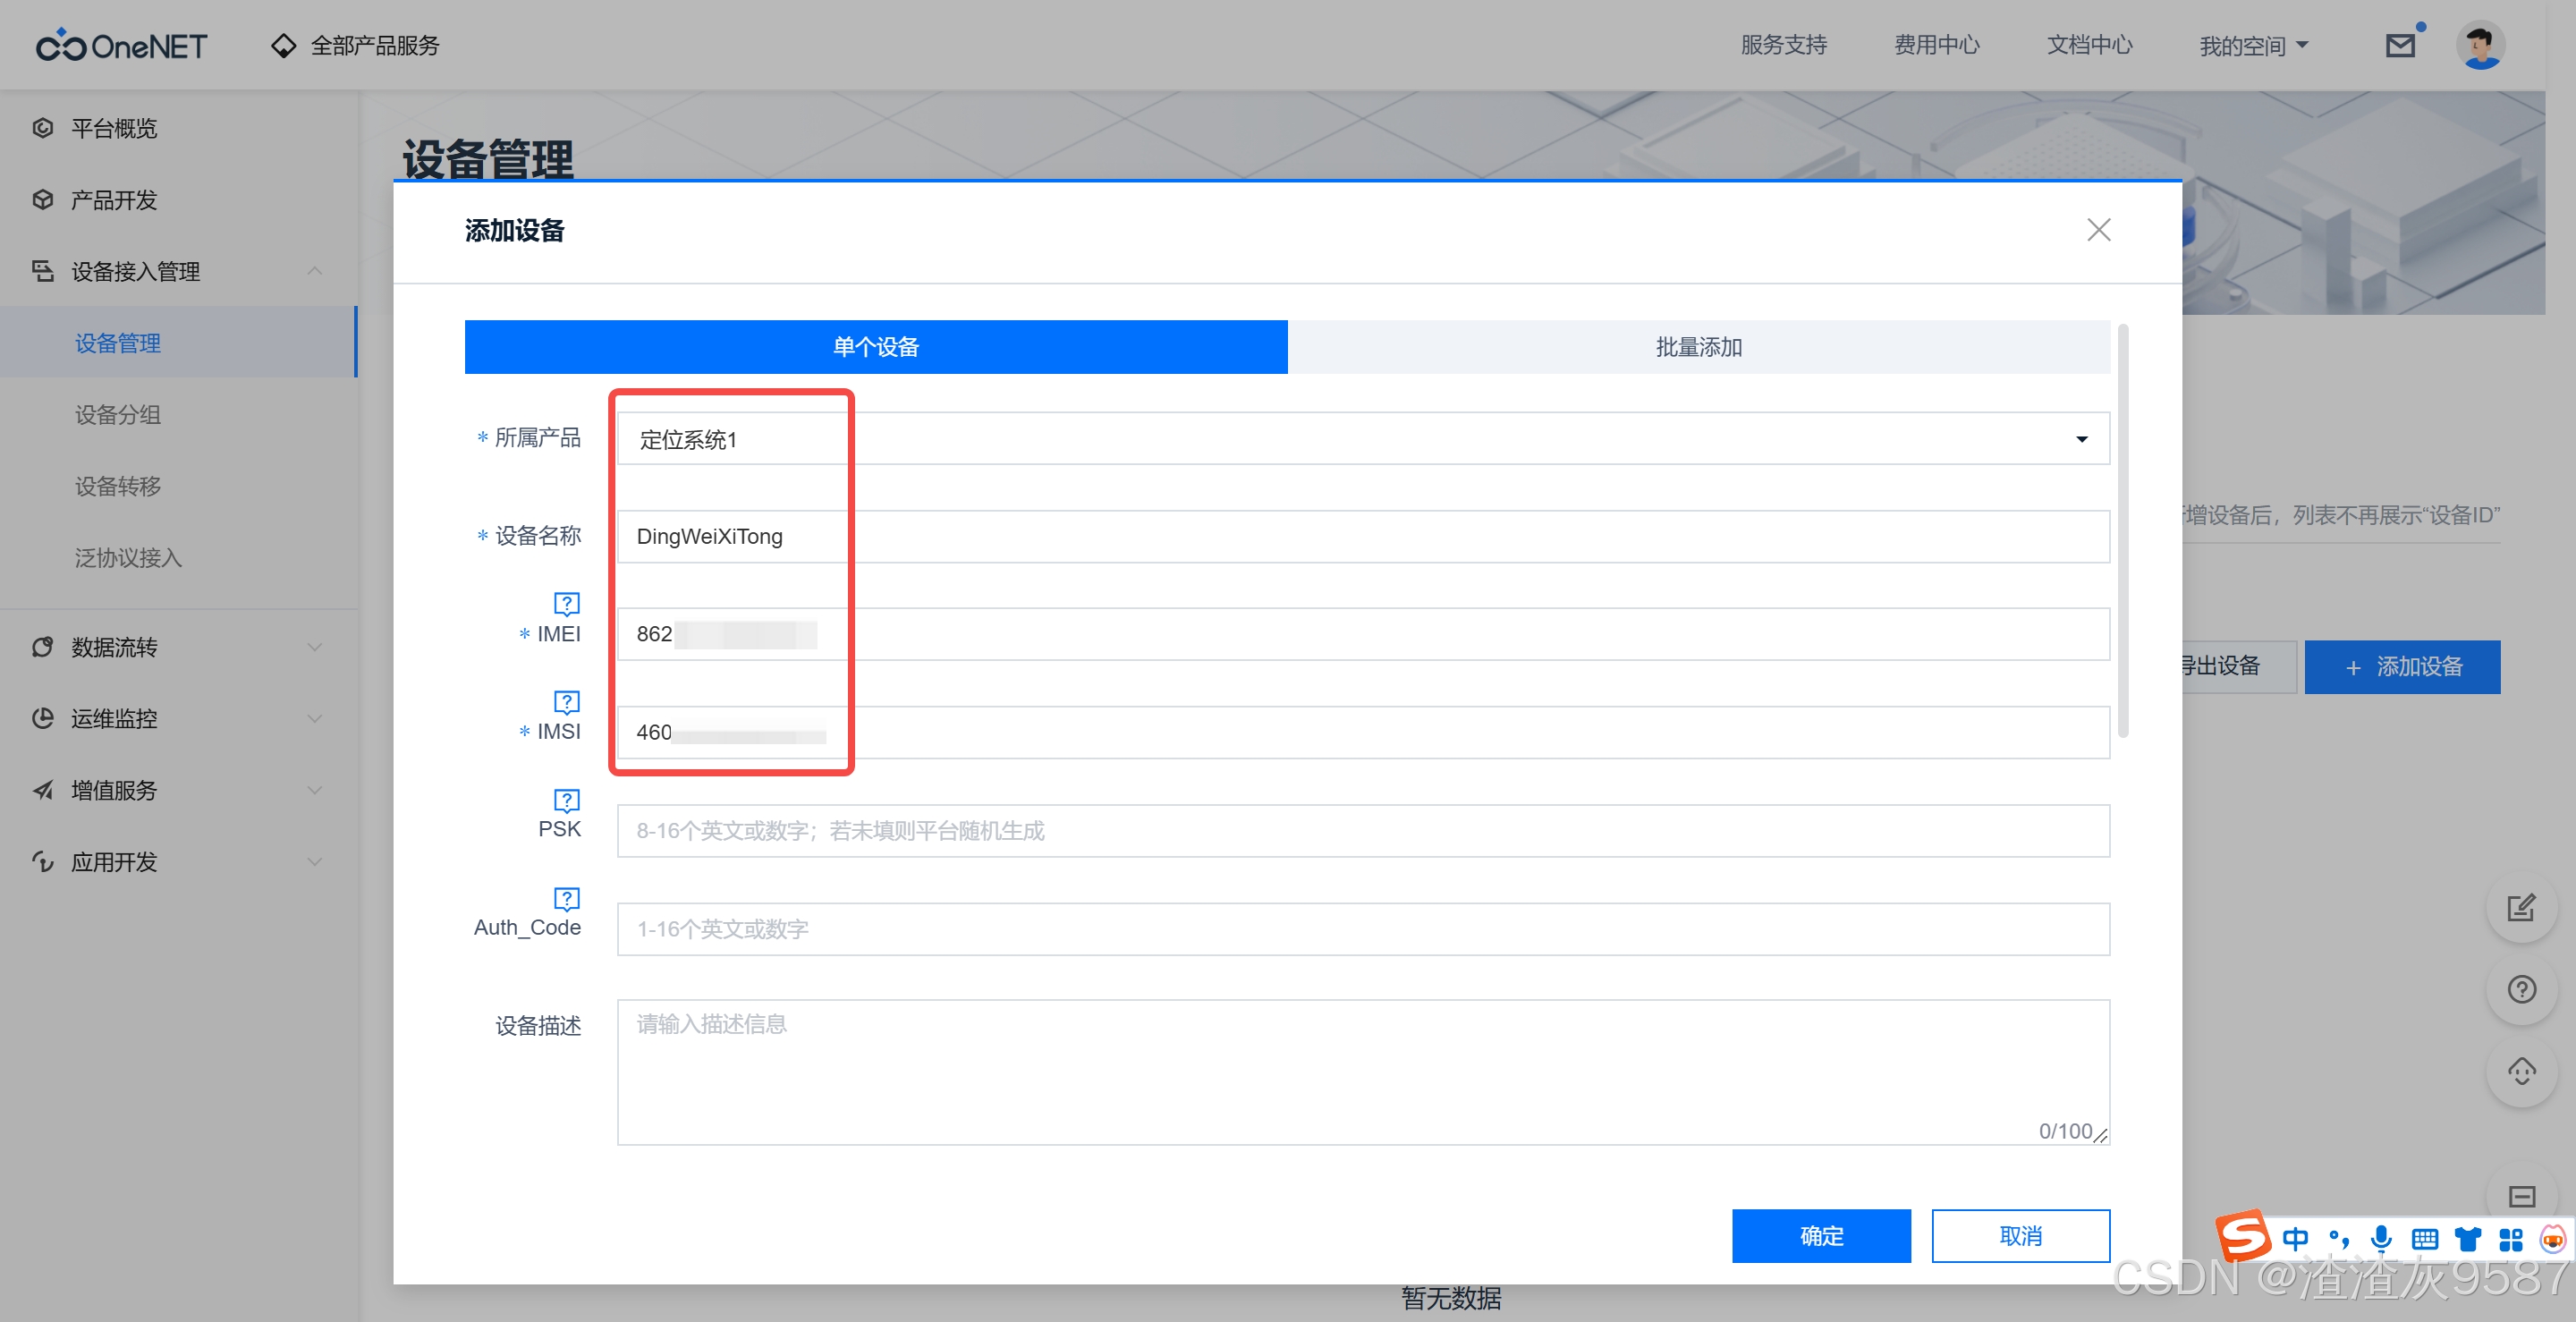This screenshot has width=2576, height=1322.
Task: Switch to the 批量添加 tab
Action: coord(1698,347)
